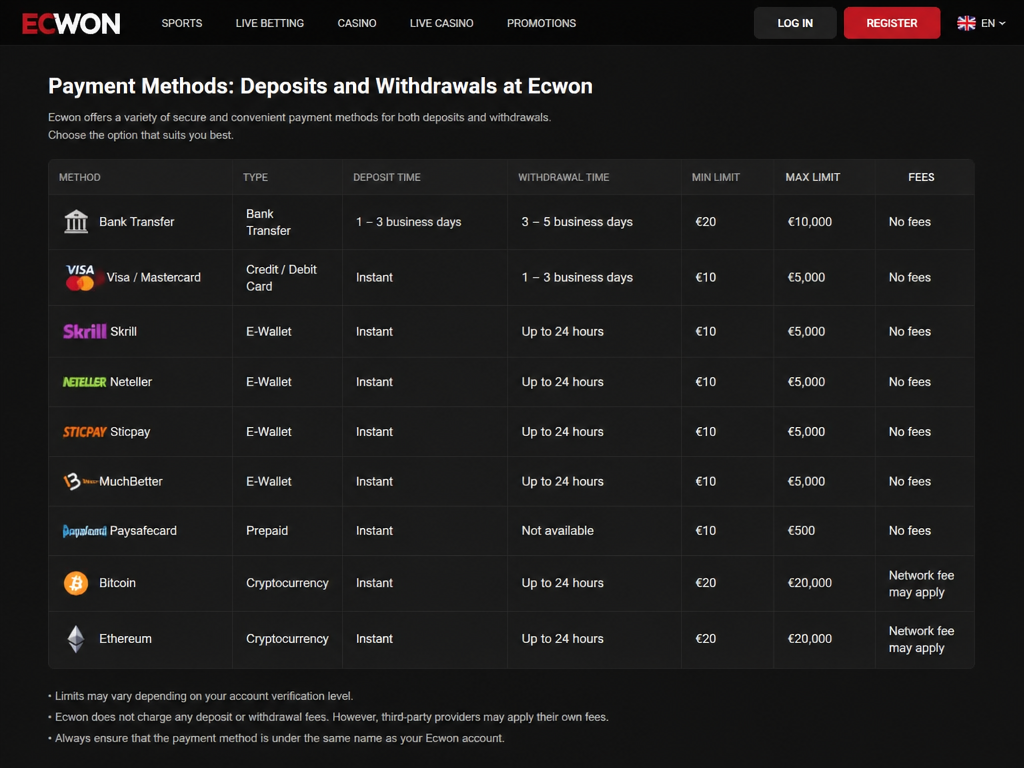Click the same-name payment method note
This screenshot has width=1024, height=768.
click(277, 738)
